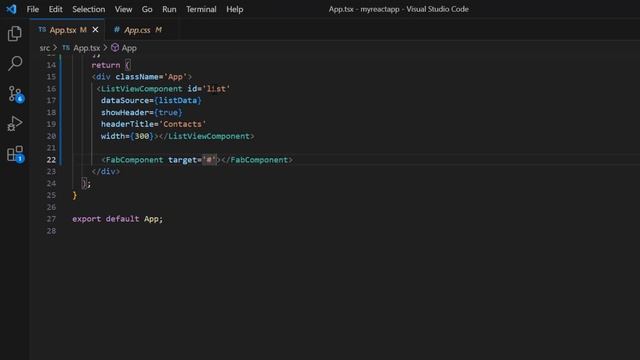
Task: Open the Search view icon
Action: [x=15, y=63]
